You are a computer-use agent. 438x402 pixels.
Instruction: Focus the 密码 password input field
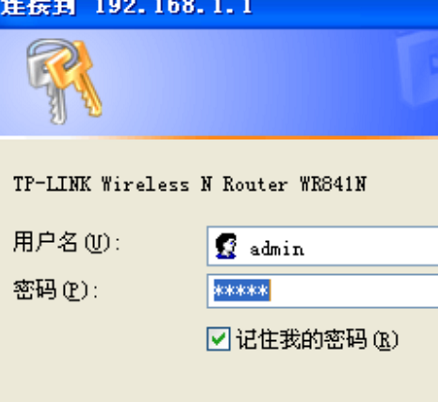click(322, 291)
